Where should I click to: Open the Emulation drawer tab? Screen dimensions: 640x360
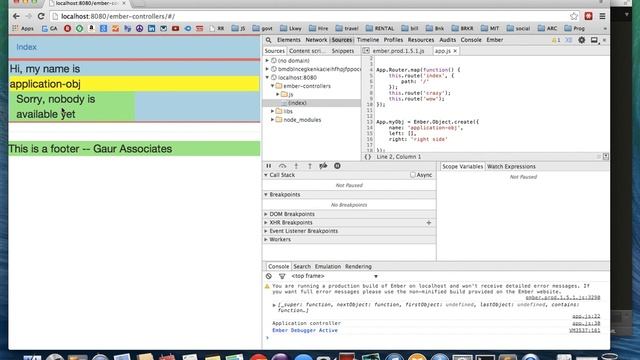click(327, 267)
